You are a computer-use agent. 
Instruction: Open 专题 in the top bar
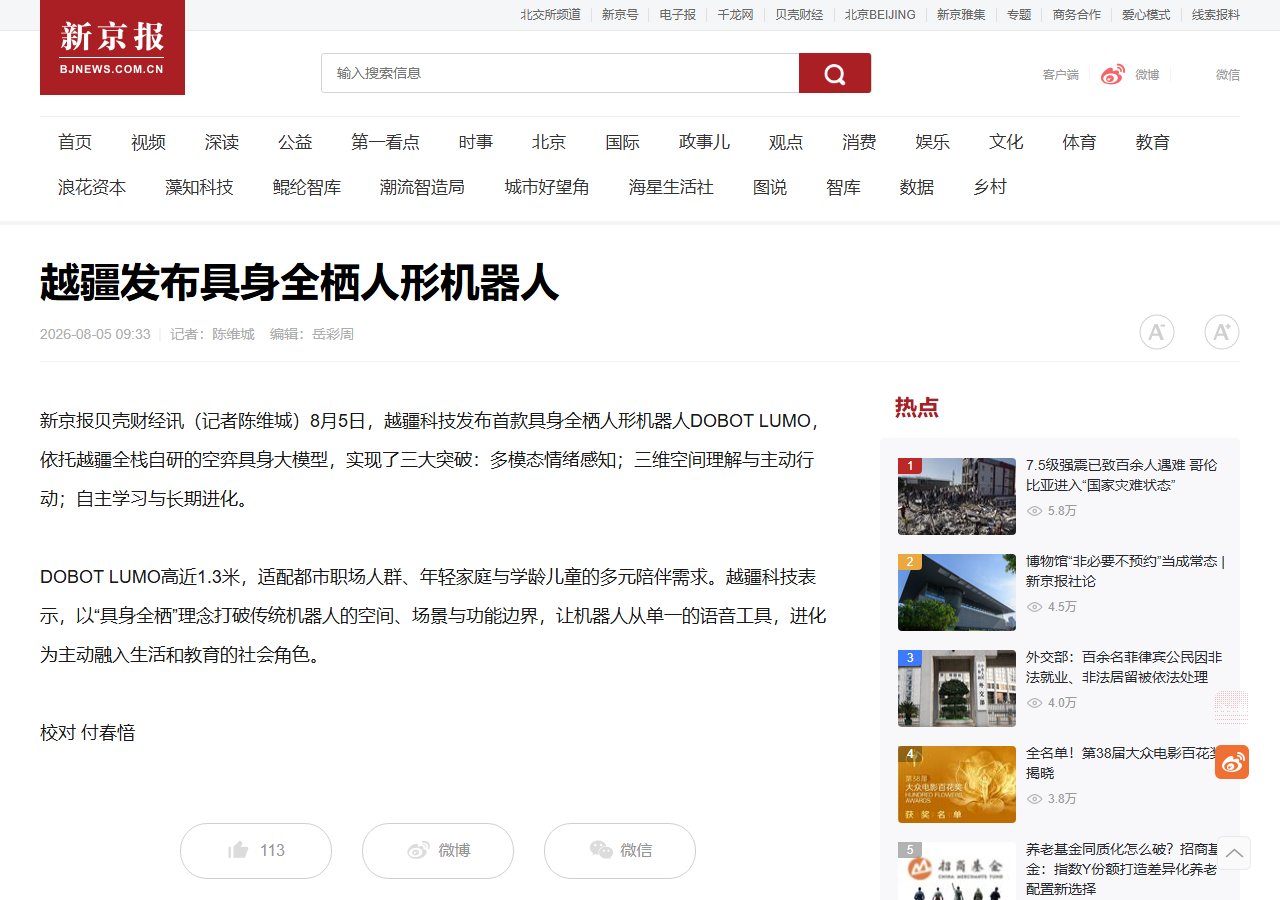pyautogui.click(x=1019, y=15)
